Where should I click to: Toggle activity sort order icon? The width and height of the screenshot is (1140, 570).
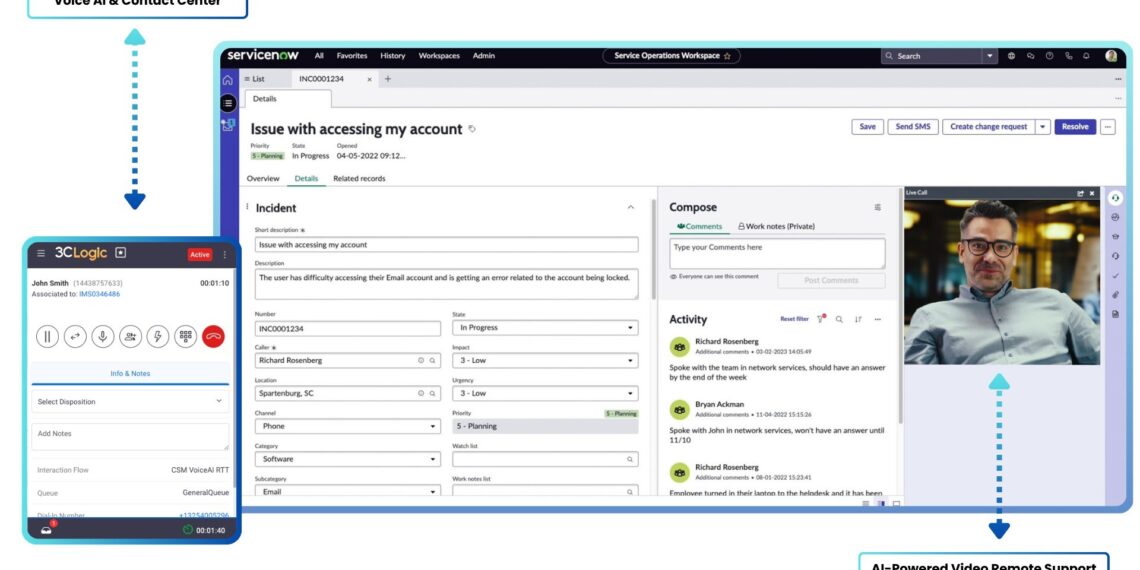pyautogui.click(x=858, y=319)
